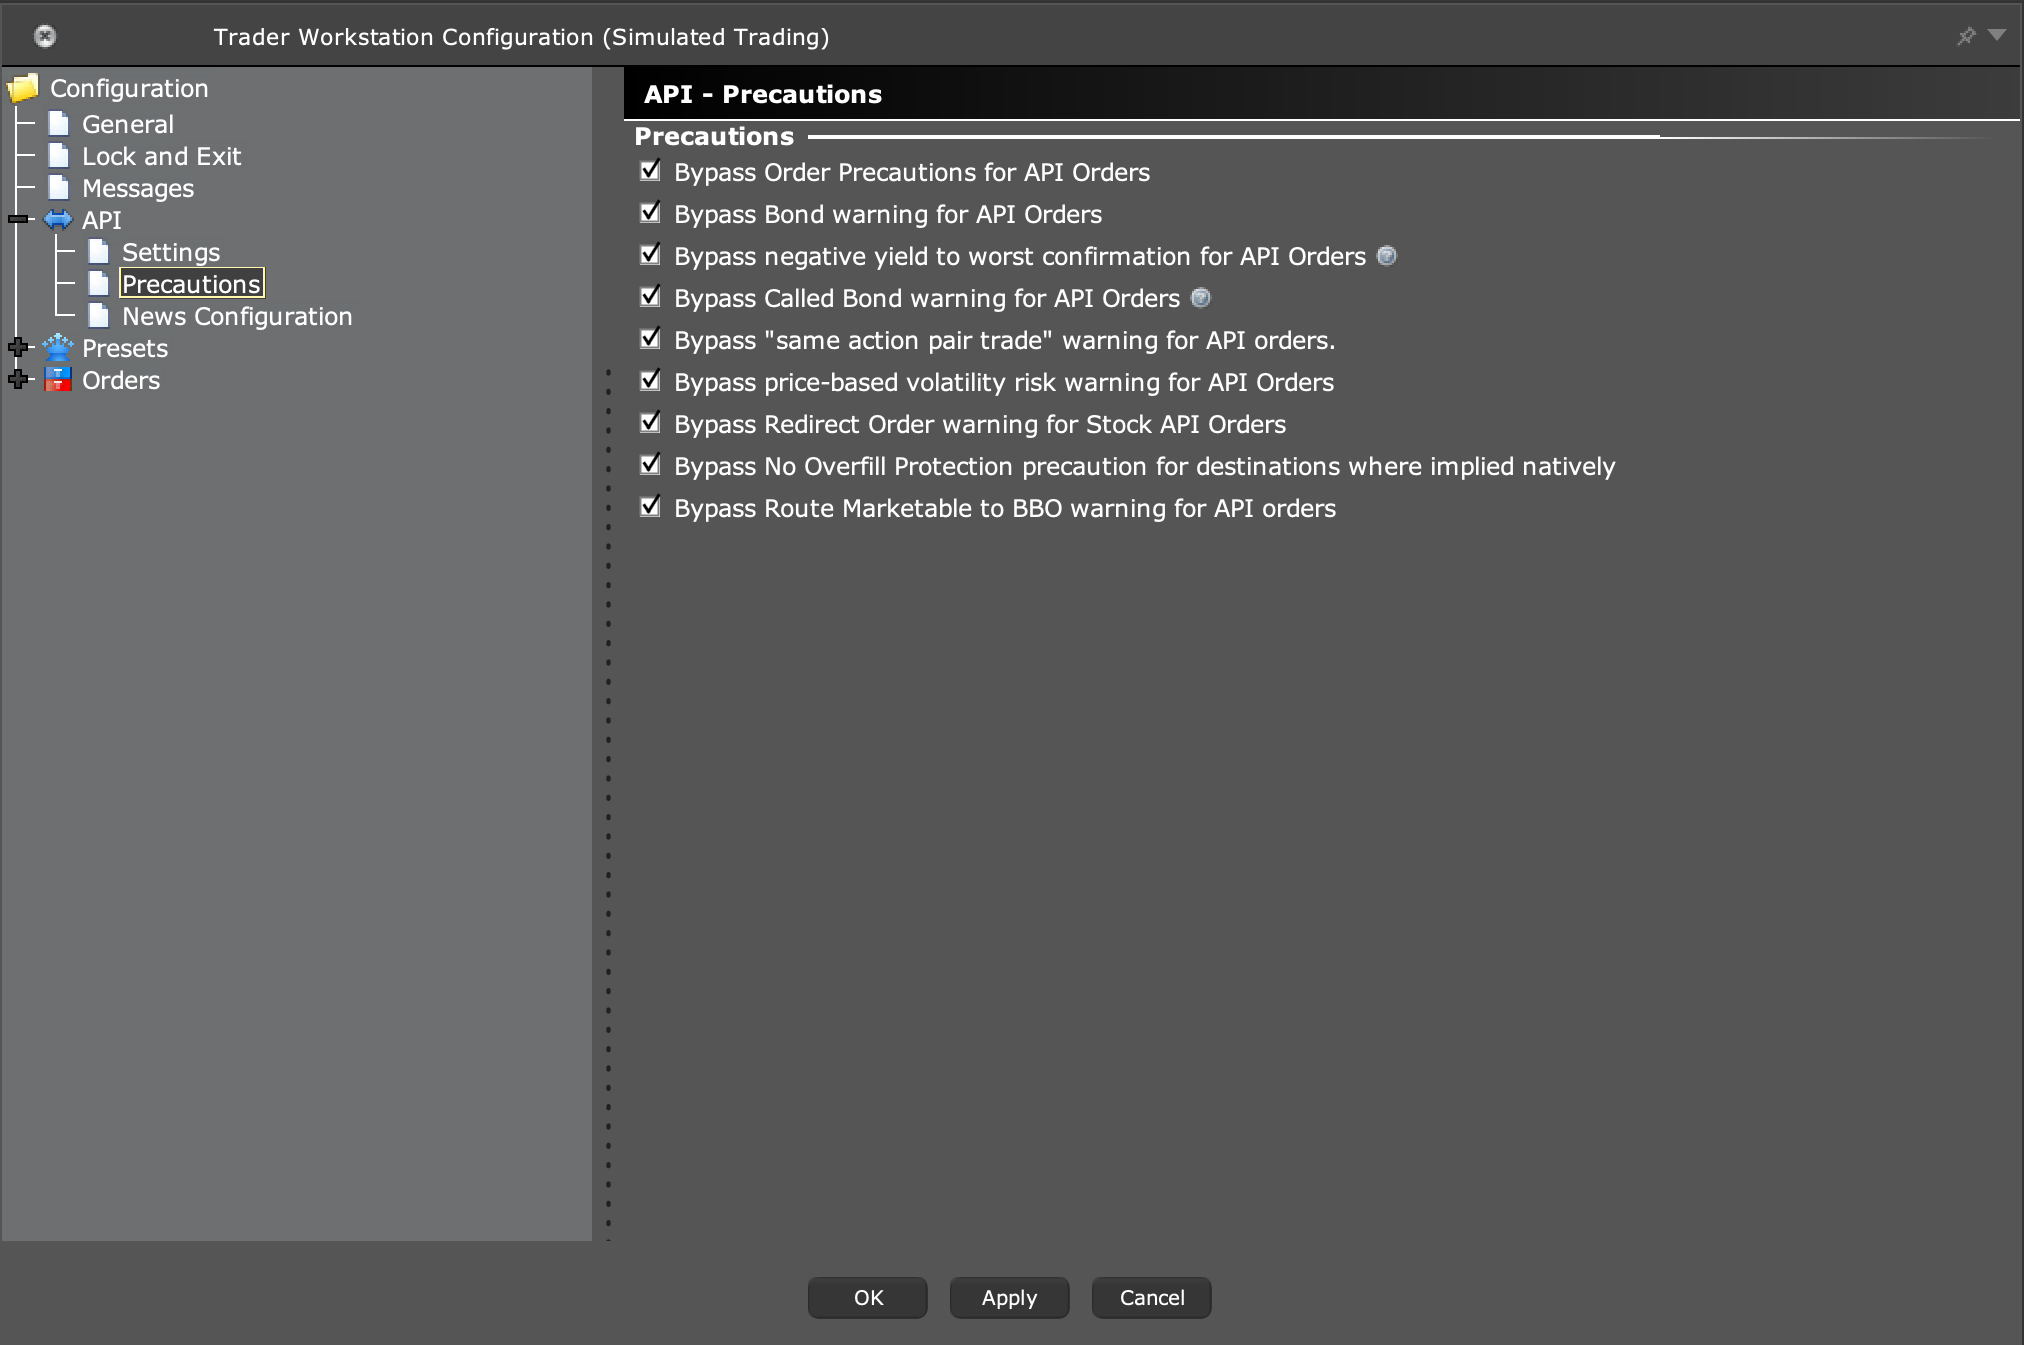This screenshot has height=1345, width=2024.
Task: Click the Precautions section heading
Action: coord(714,136)
